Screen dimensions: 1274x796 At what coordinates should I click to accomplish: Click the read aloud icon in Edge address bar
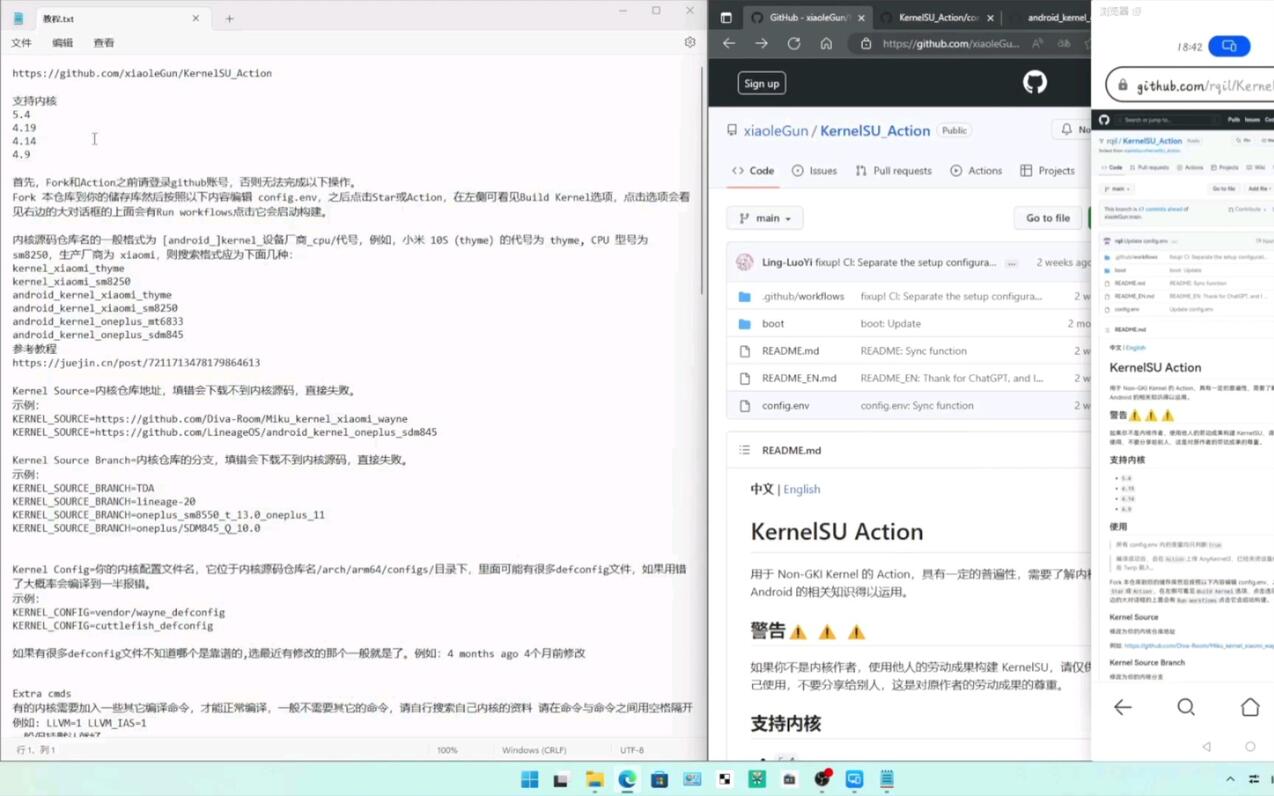coord(1037,43)
